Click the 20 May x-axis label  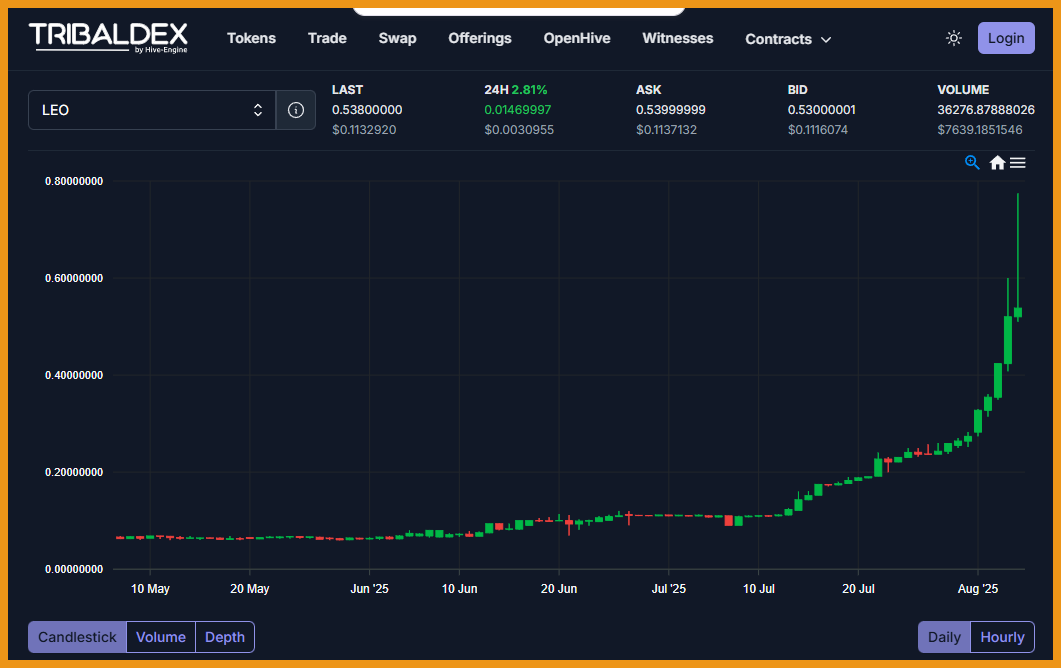click(250, 589)
